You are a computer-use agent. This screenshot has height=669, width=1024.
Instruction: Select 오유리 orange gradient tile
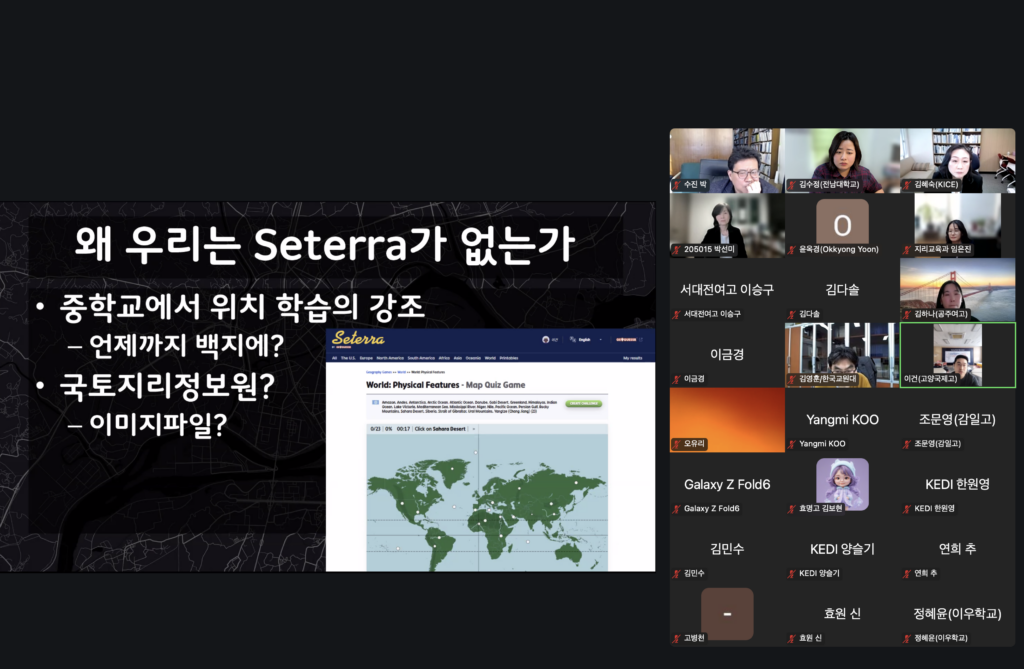(727, 419)
